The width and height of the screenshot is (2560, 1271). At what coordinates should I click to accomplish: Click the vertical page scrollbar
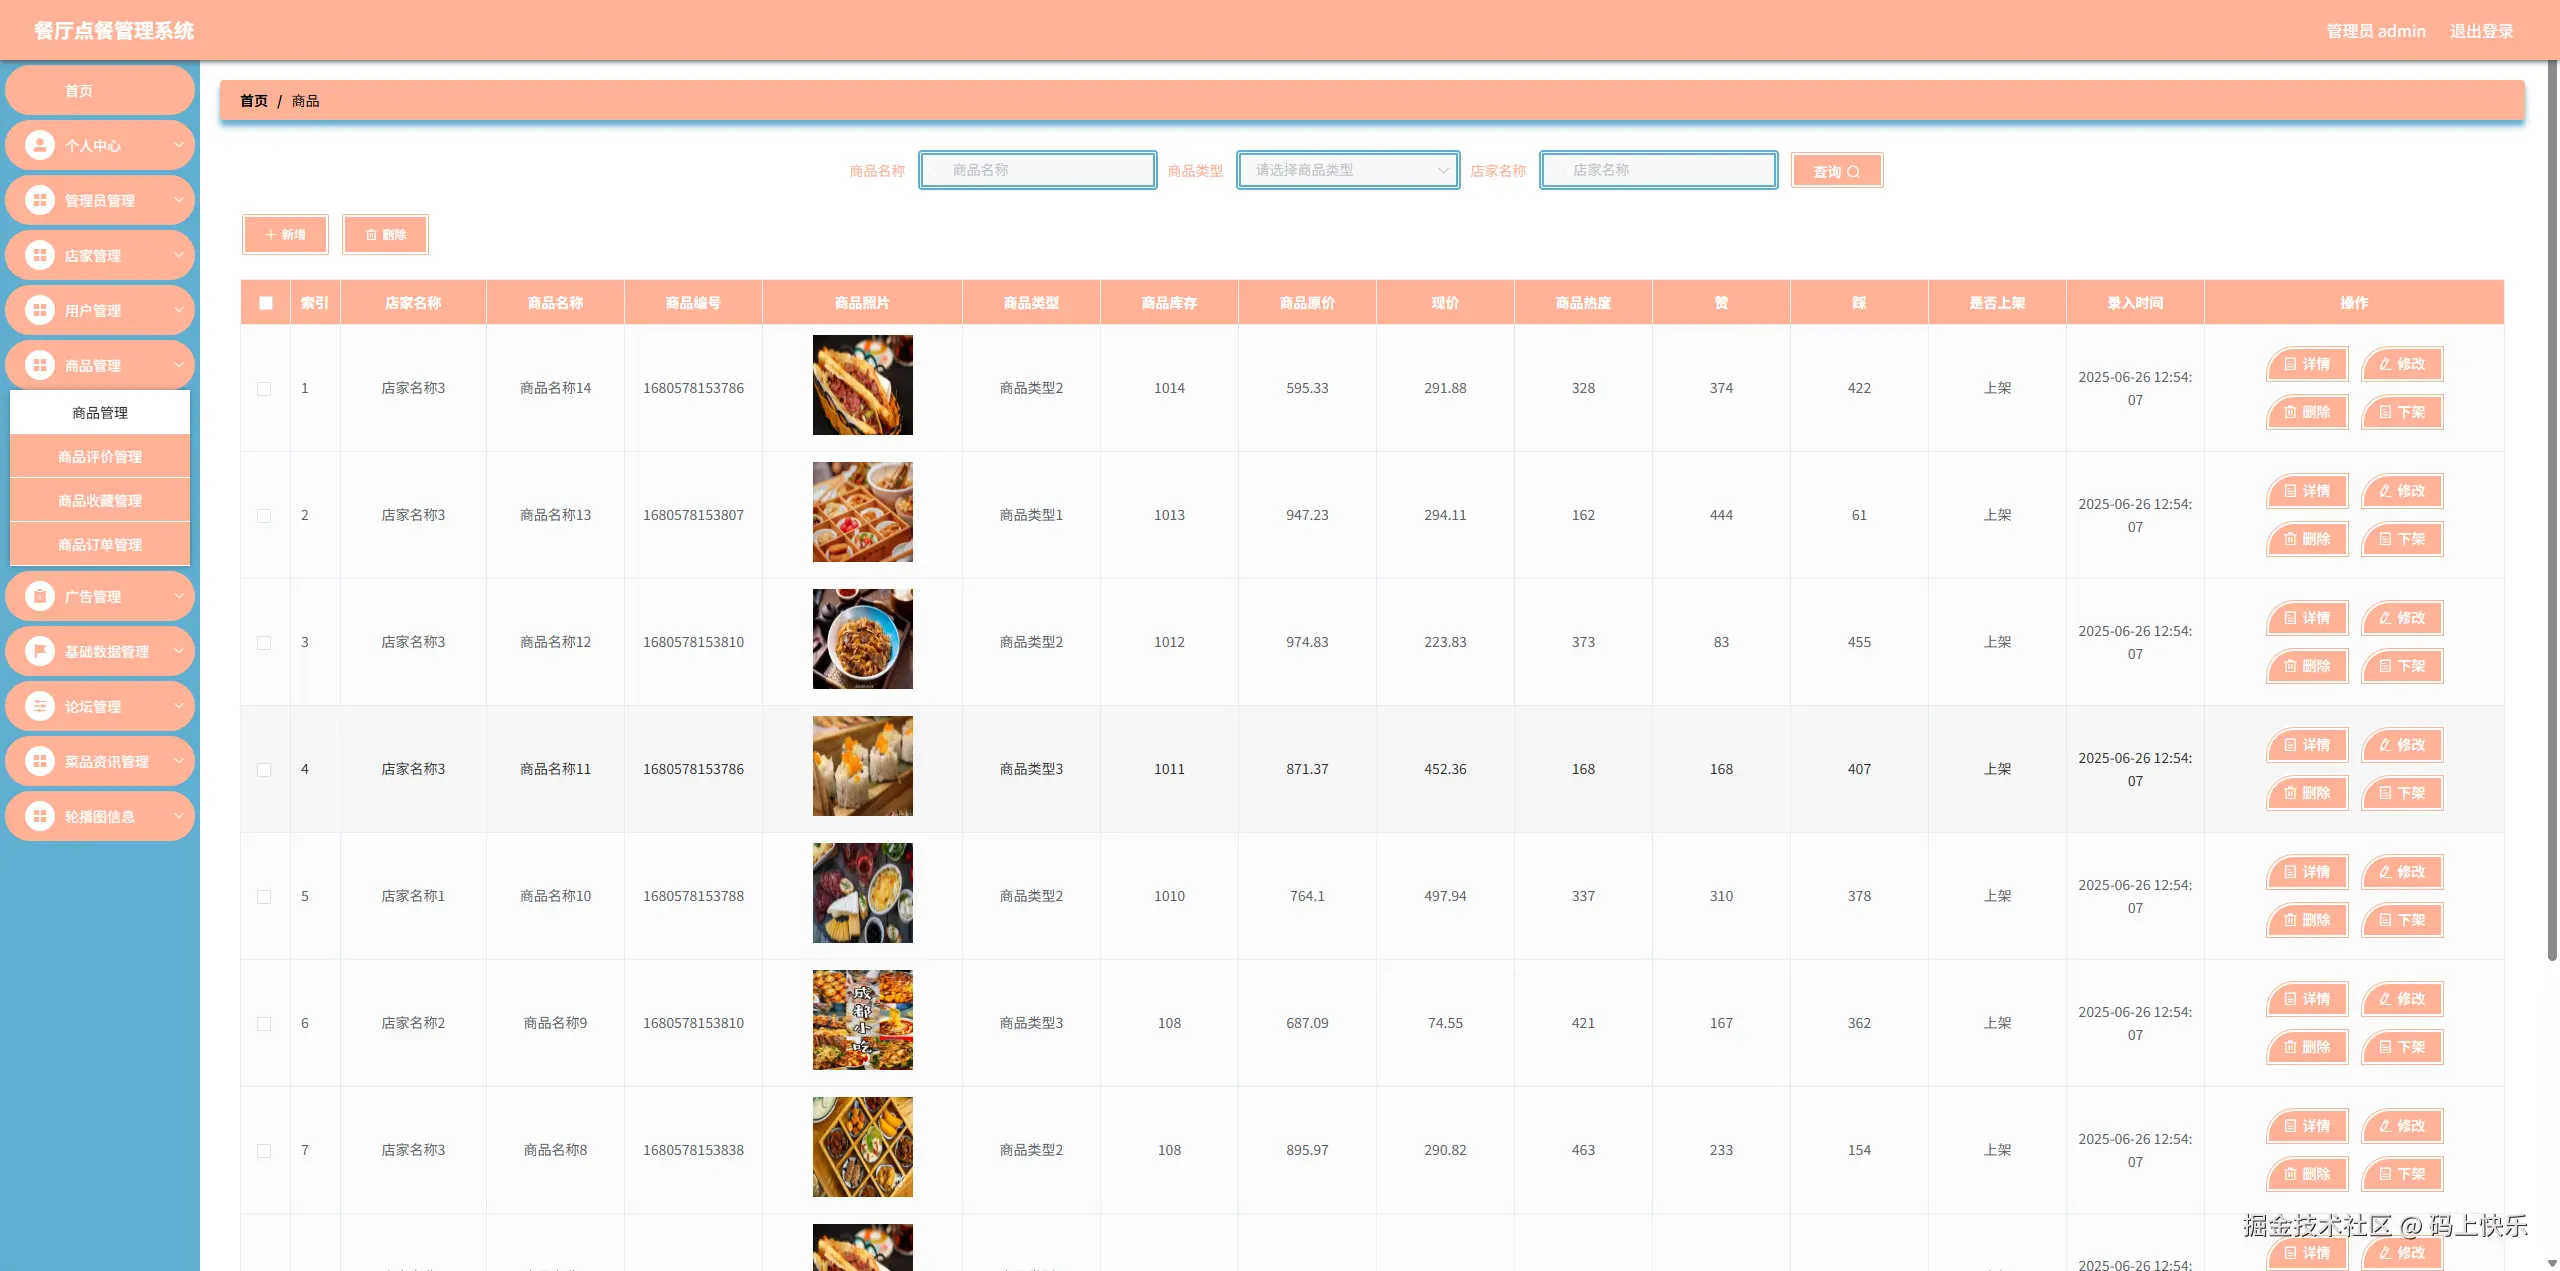2551,500
